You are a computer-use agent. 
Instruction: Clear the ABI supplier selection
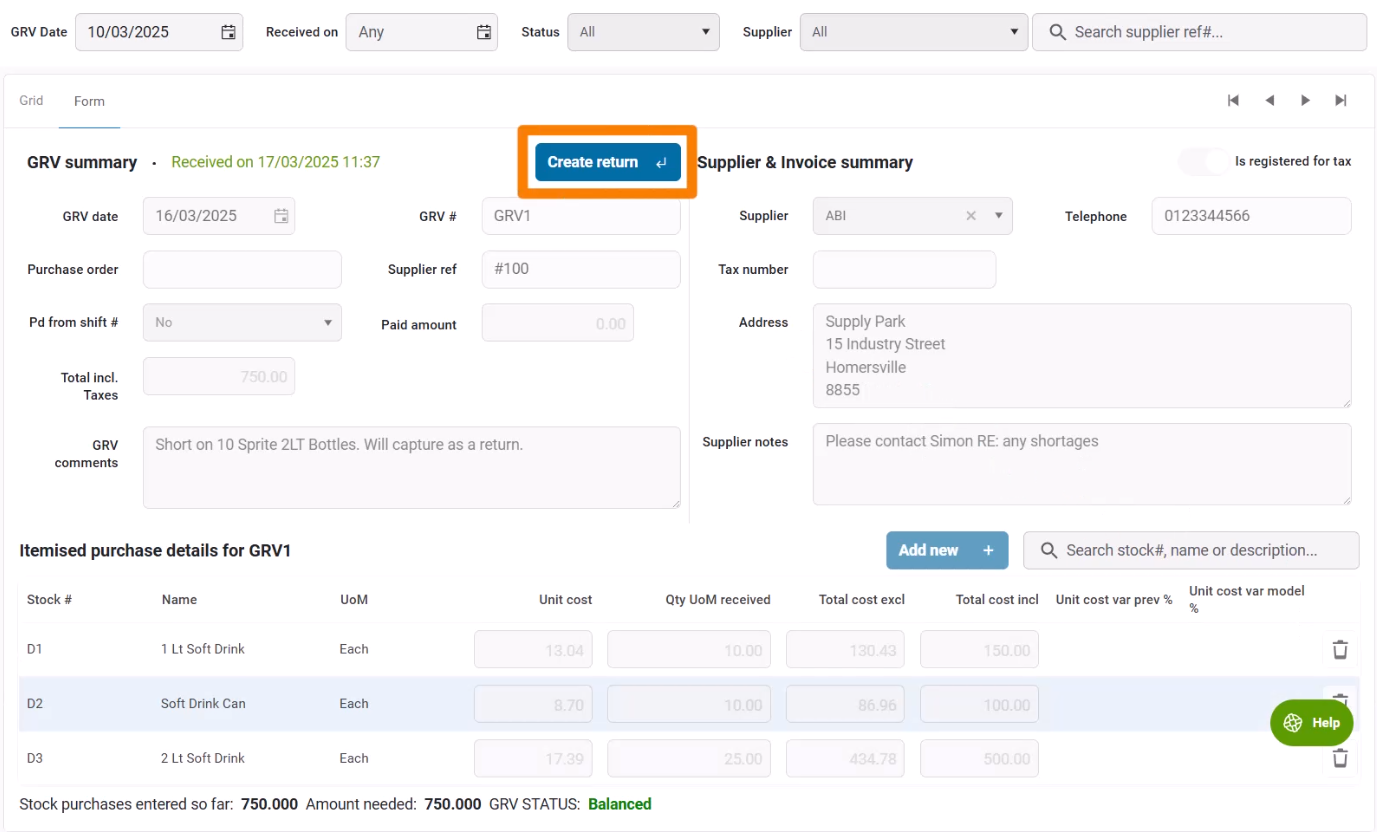point(970,216)
